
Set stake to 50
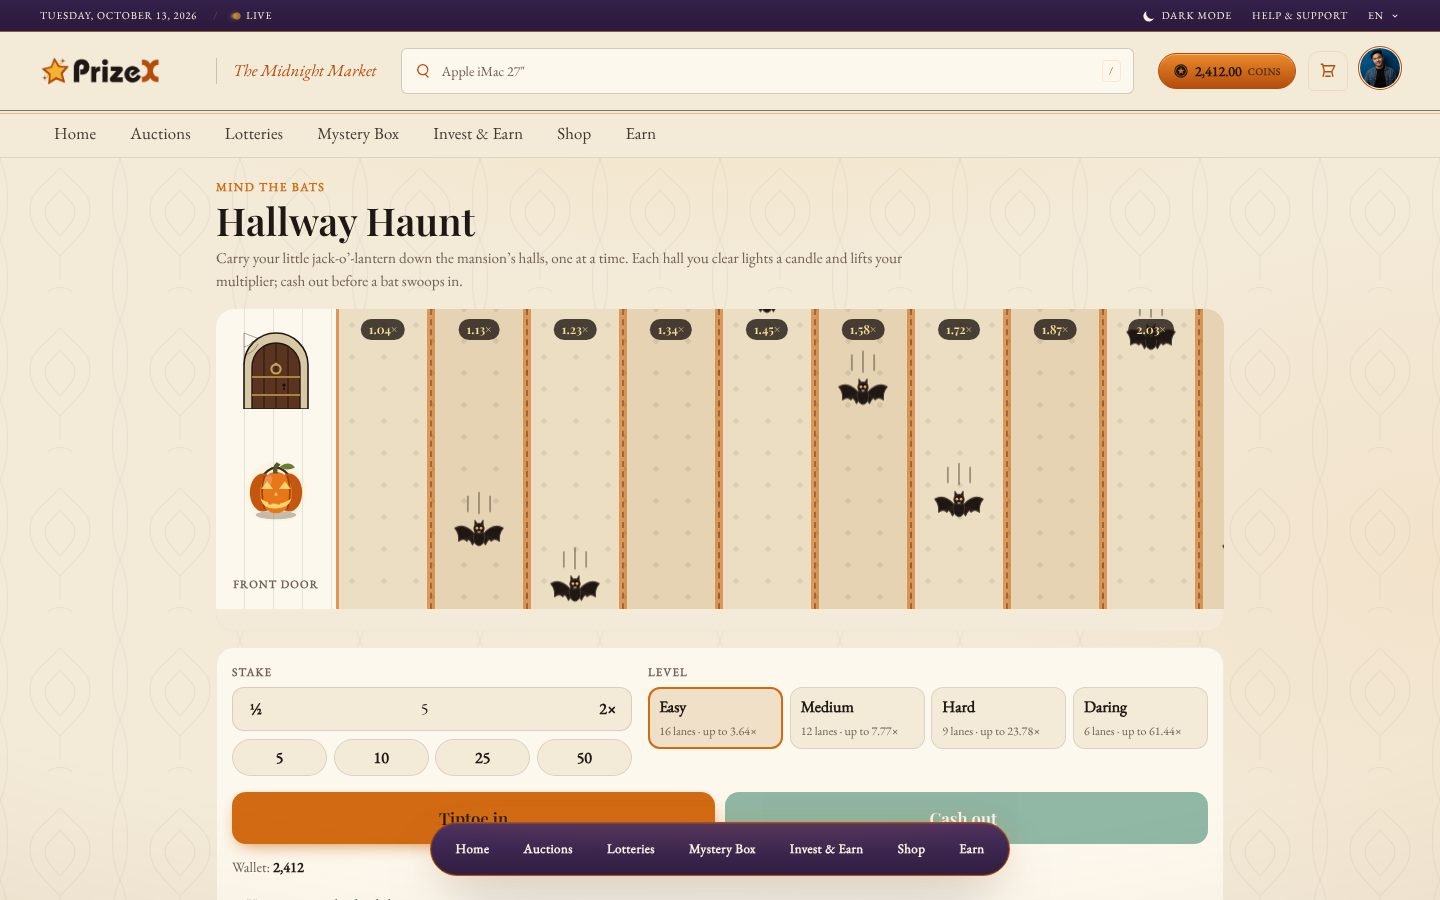tap(584, 758)
